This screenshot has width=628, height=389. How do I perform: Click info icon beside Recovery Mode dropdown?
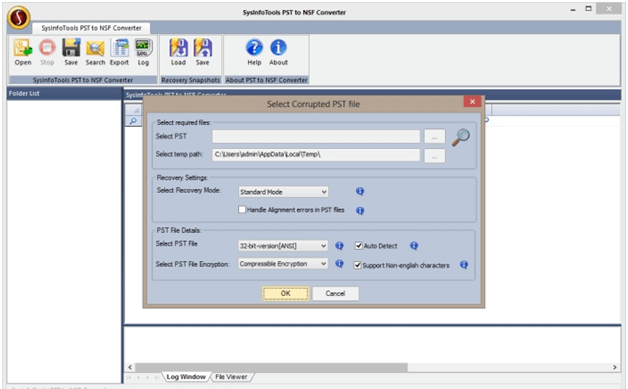(360, 191)
